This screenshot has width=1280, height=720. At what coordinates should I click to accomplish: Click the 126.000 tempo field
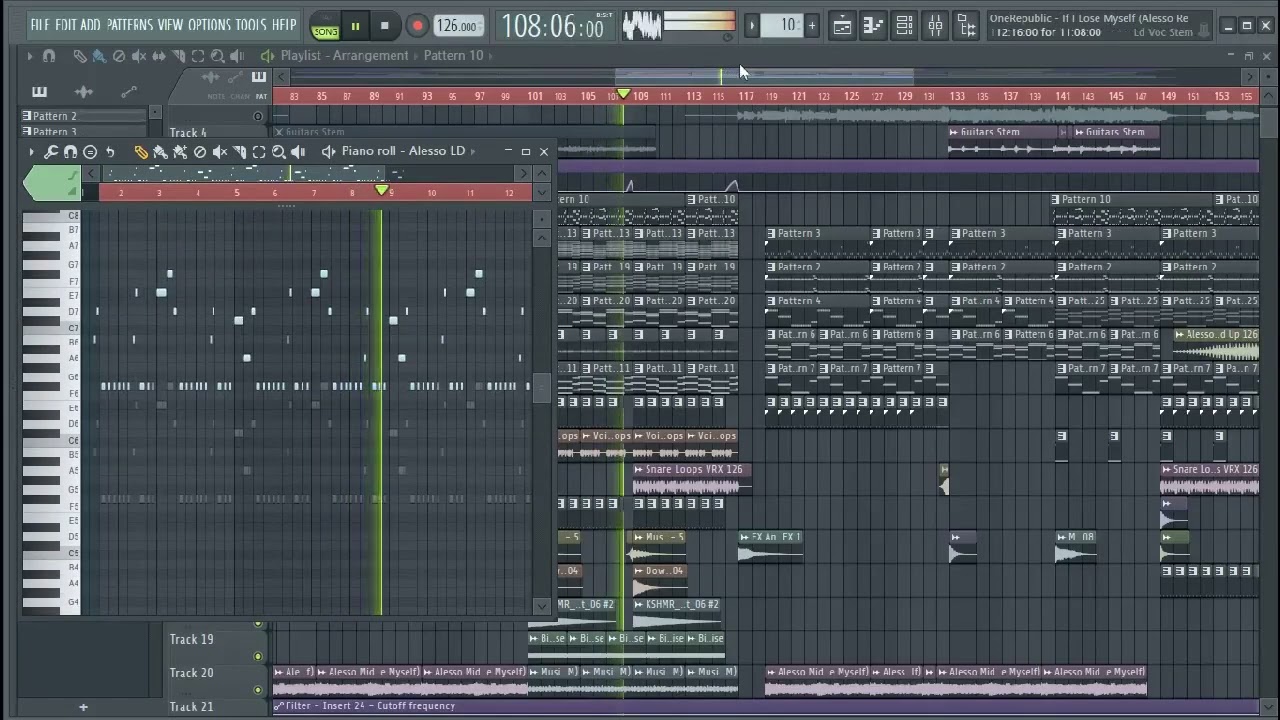458,26
